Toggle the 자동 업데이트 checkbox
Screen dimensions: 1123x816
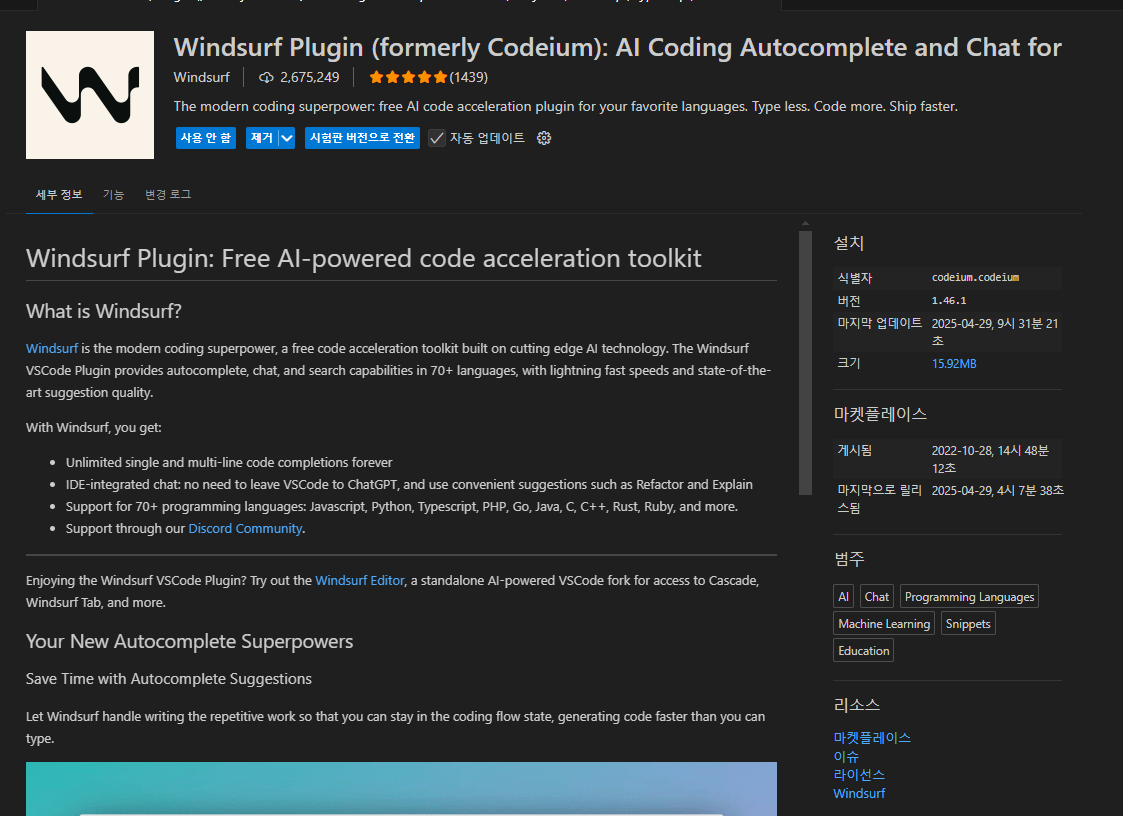437,138
